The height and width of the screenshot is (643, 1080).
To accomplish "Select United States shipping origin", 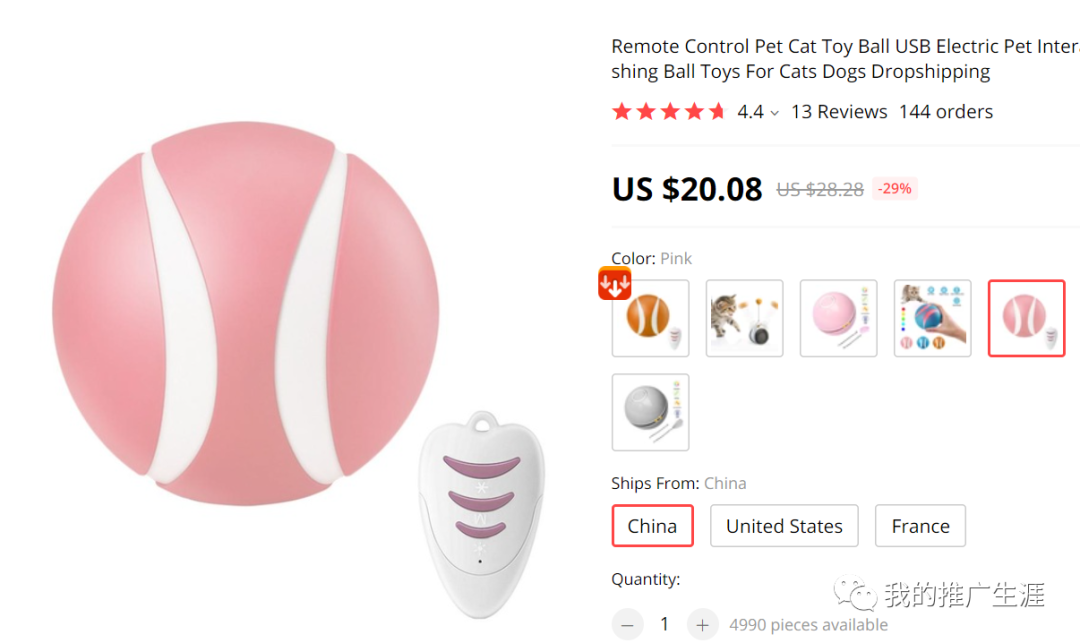I will pos(784,526).
